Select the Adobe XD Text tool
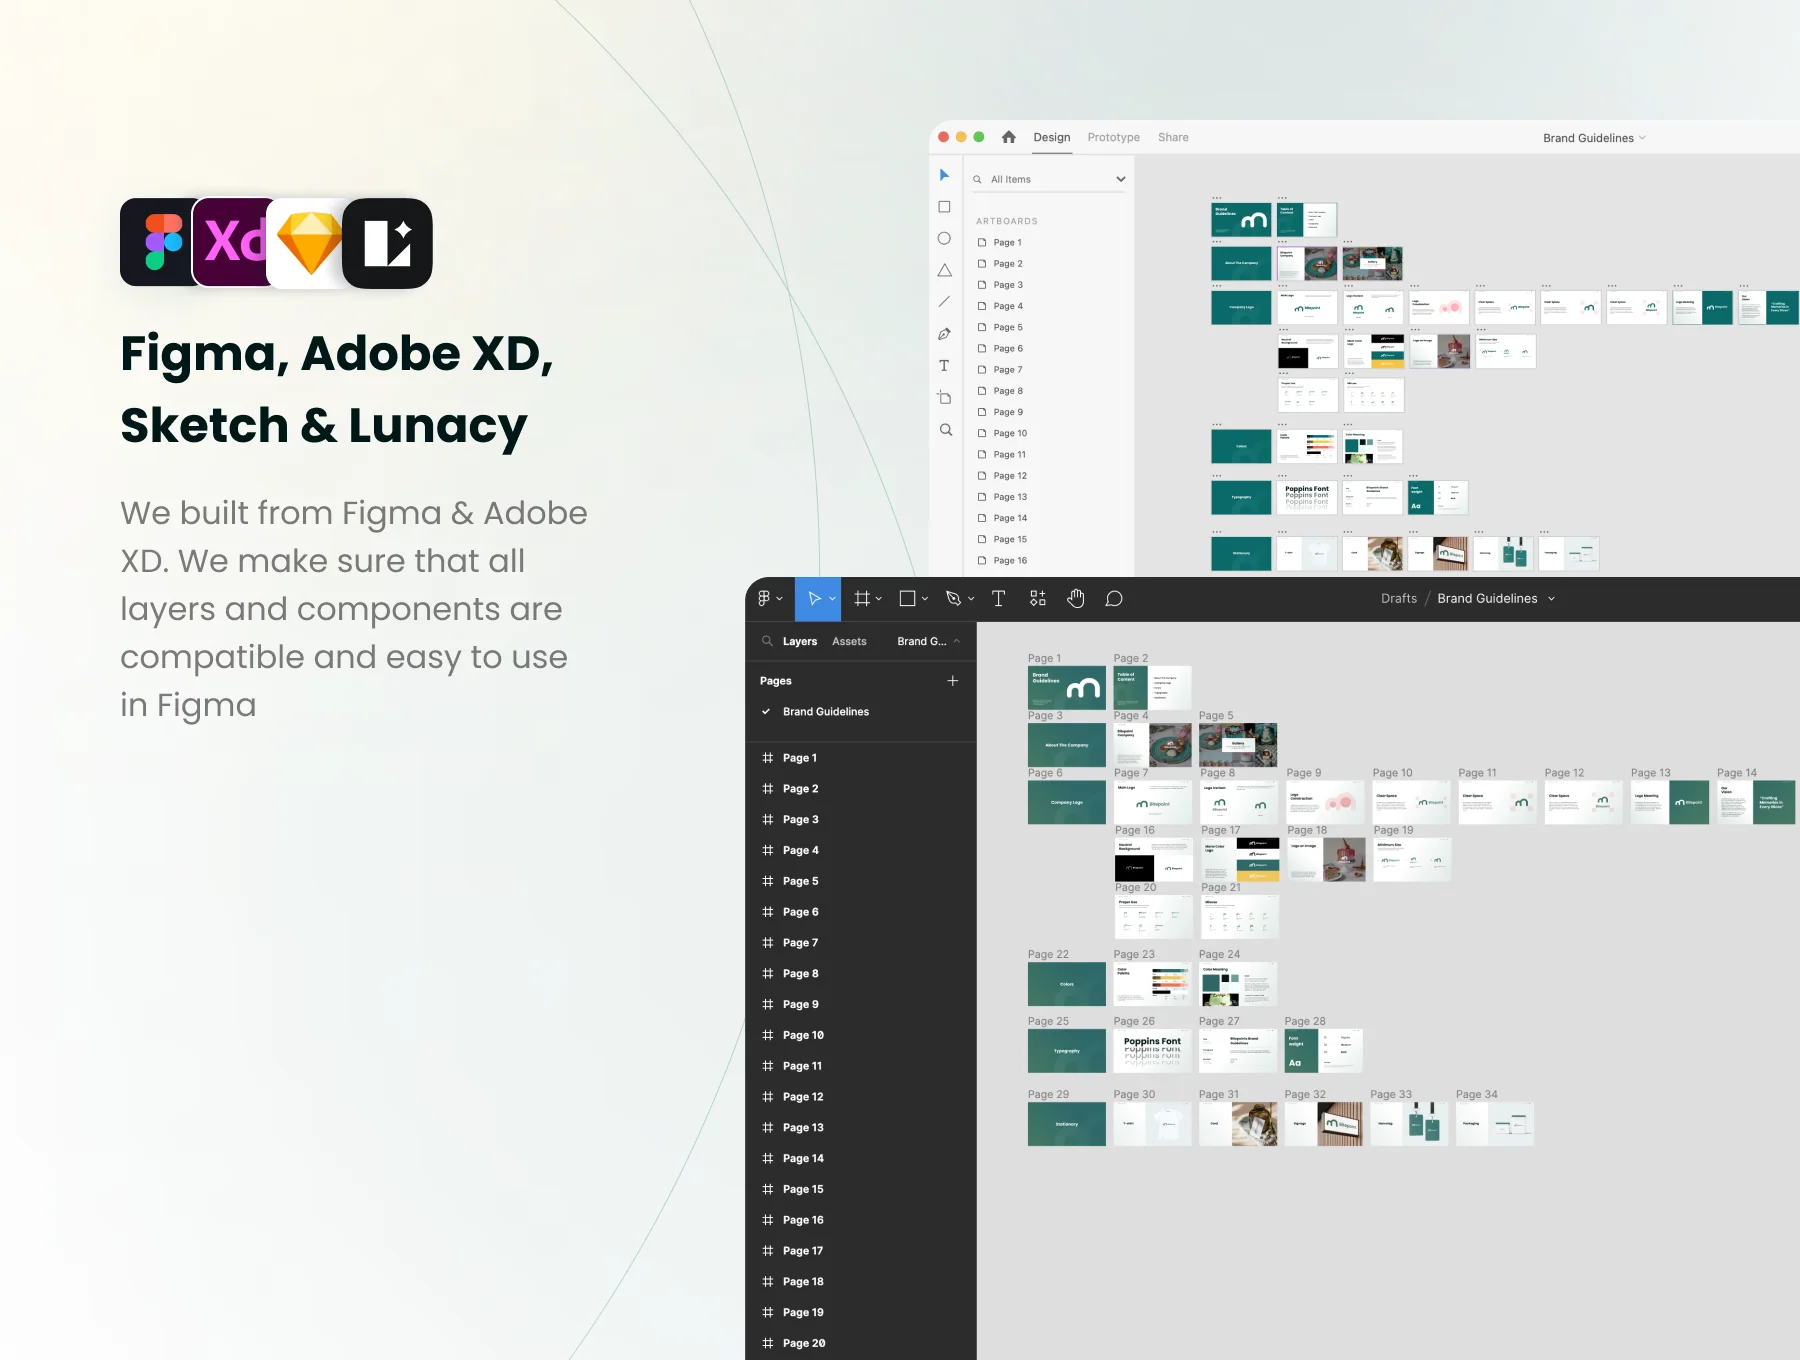This screenshot has height=1360, width=1800. click(944, 366)
